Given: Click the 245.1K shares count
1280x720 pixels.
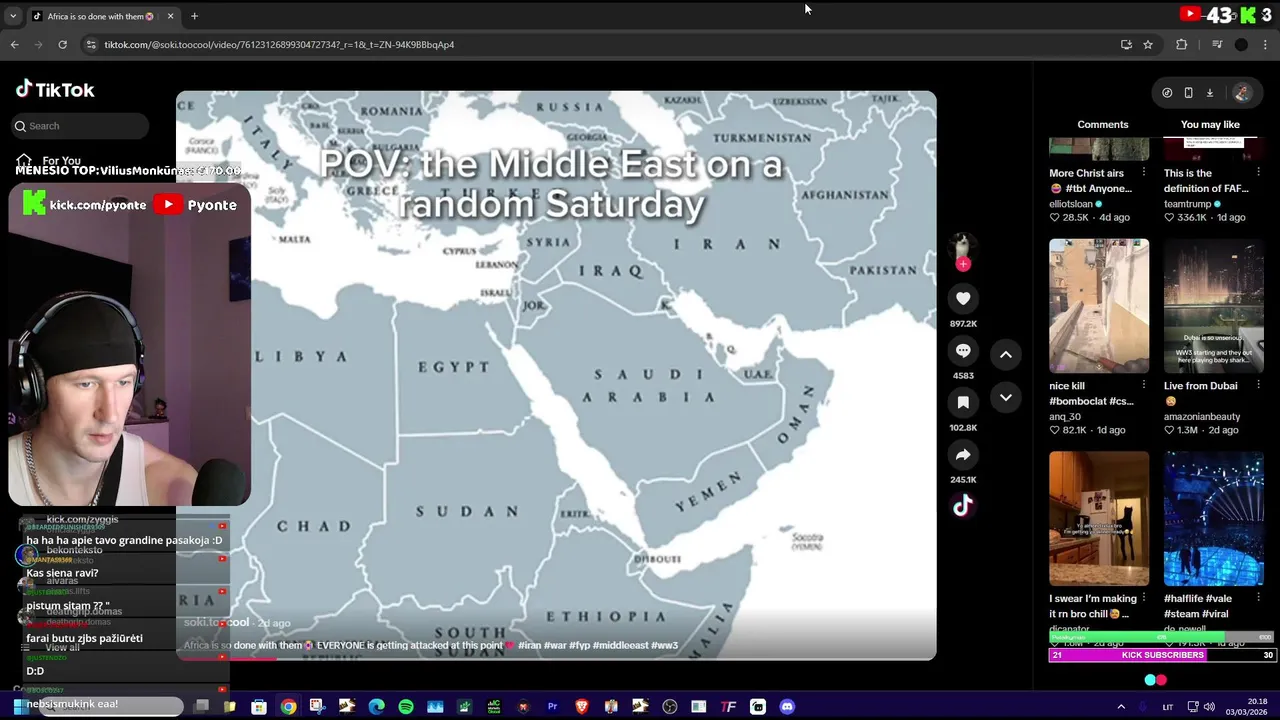Looking at the screenshot, I should [x=963, y=480].
